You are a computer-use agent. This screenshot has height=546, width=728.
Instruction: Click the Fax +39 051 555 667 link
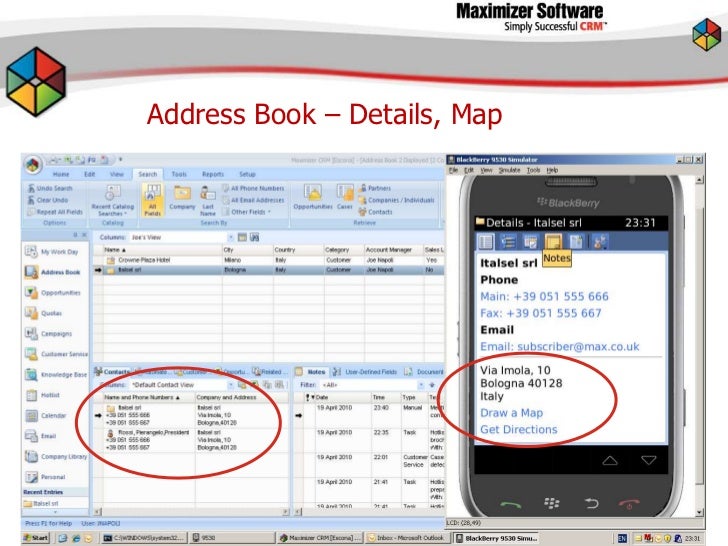(540, 313)
